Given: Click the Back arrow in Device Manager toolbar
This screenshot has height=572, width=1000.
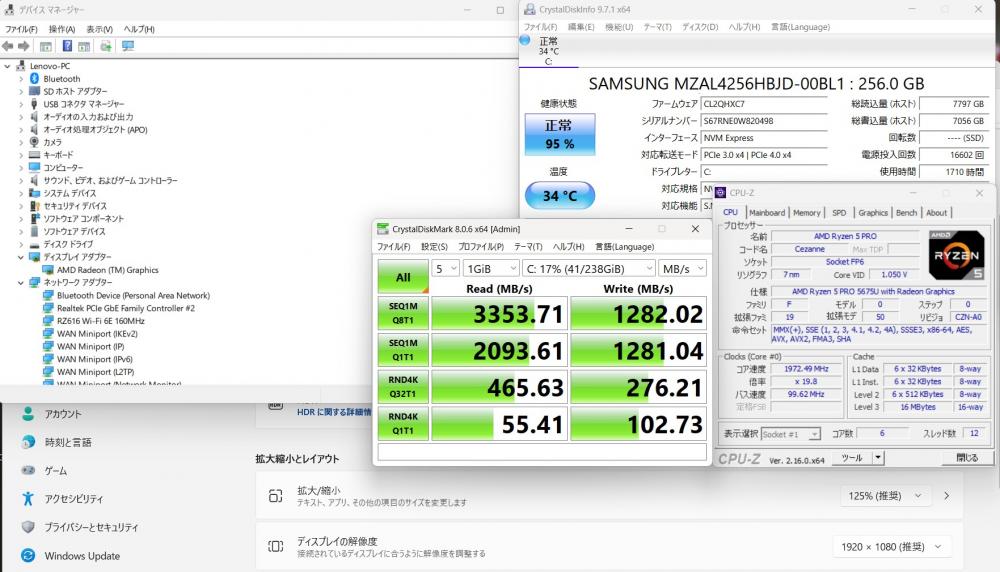Looking at the screenshot, I should [8, 46].
